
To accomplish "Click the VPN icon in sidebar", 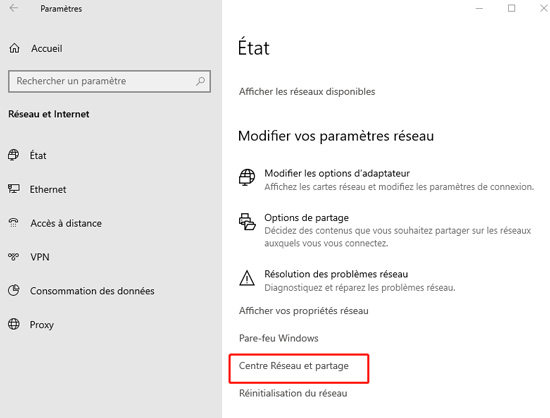I will pyautogui.click(x=14, y=257).
